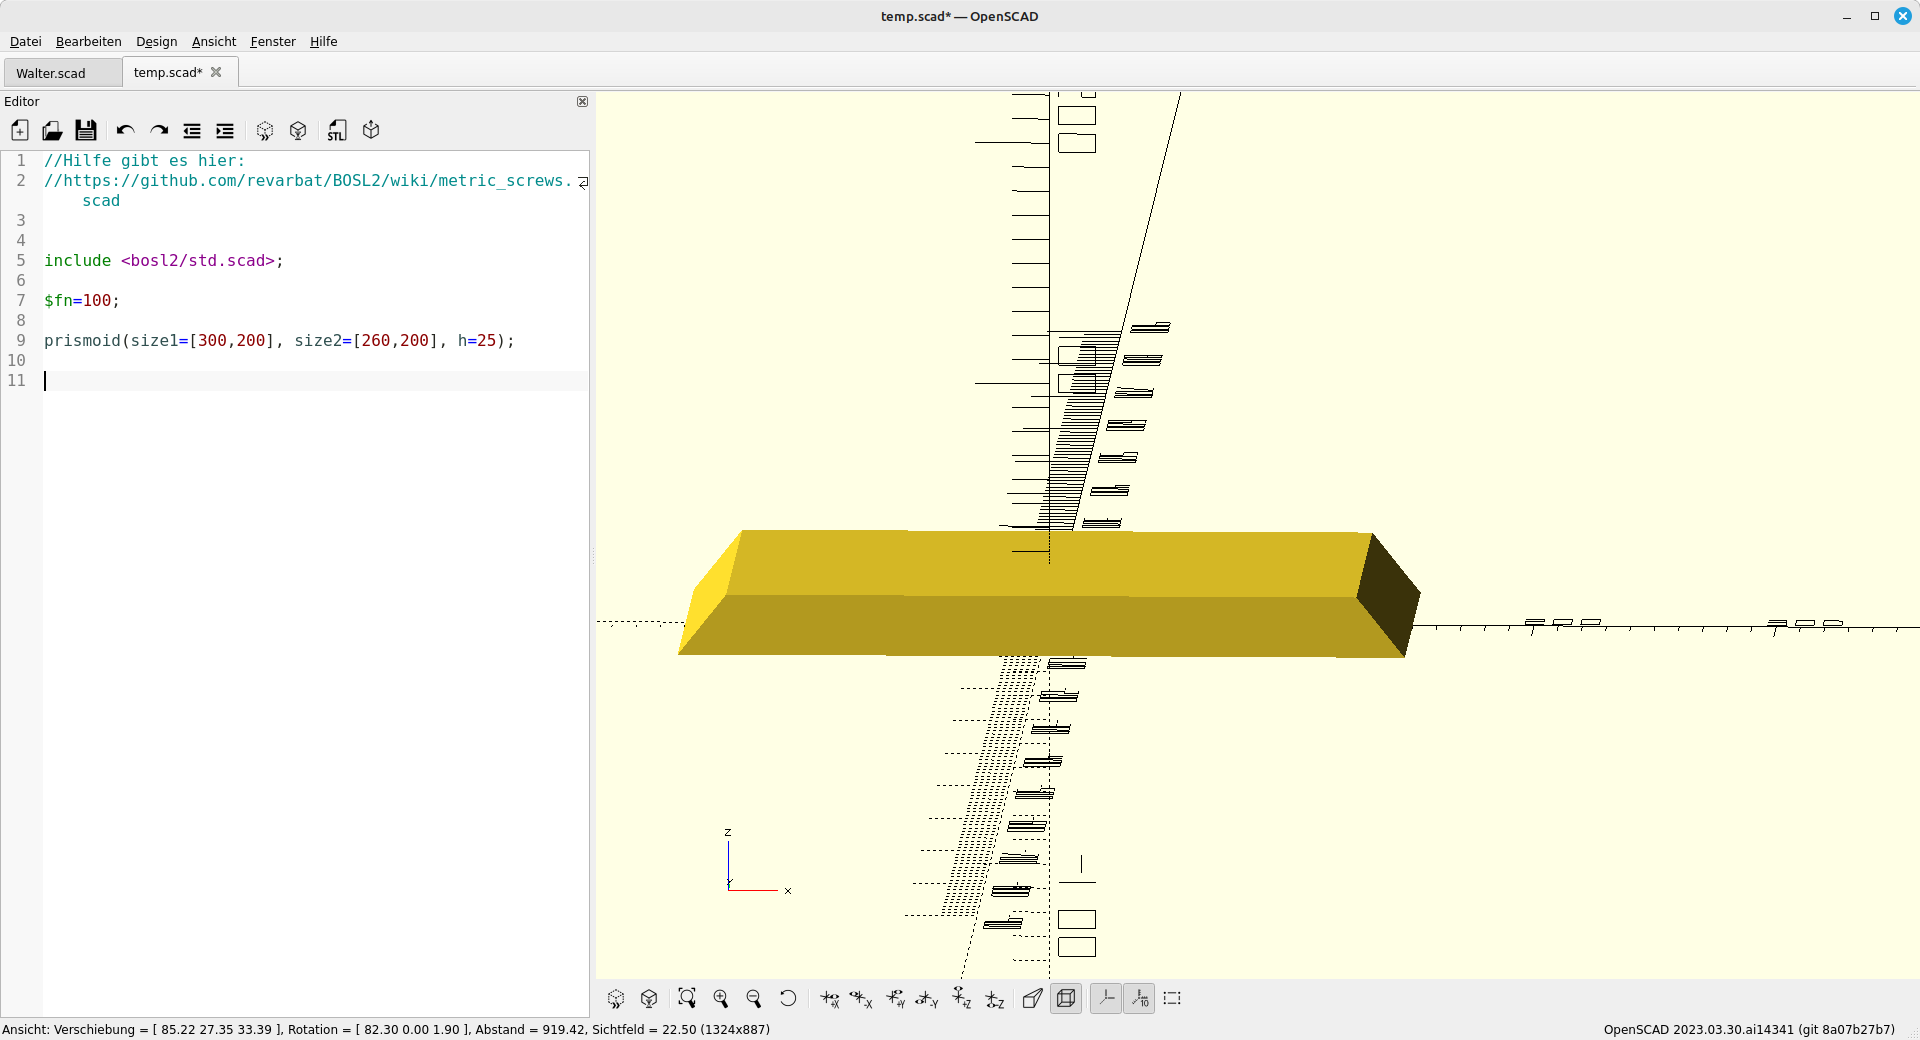Toggle the axes display
Viewport: 1920px width, 1040px height.
point(1106,998)
